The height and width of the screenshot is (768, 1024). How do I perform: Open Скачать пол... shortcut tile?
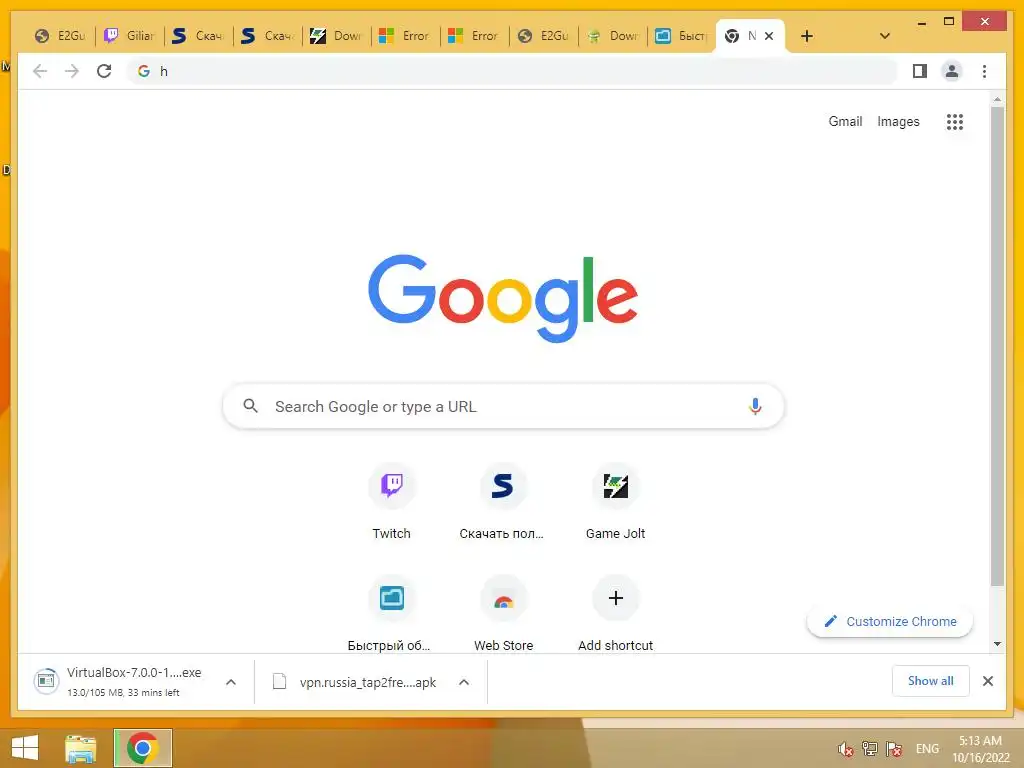tap(502, 503)
